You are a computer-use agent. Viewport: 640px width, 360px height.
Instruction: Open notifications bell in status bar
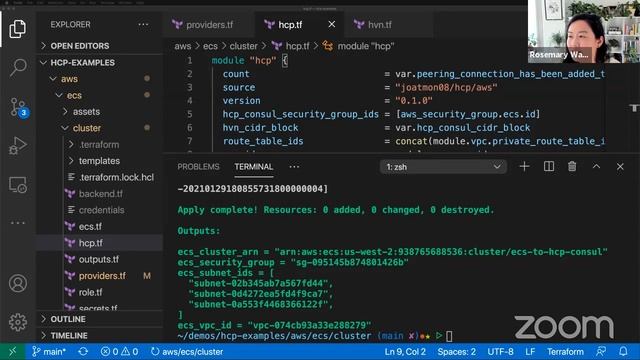(623, 351)
